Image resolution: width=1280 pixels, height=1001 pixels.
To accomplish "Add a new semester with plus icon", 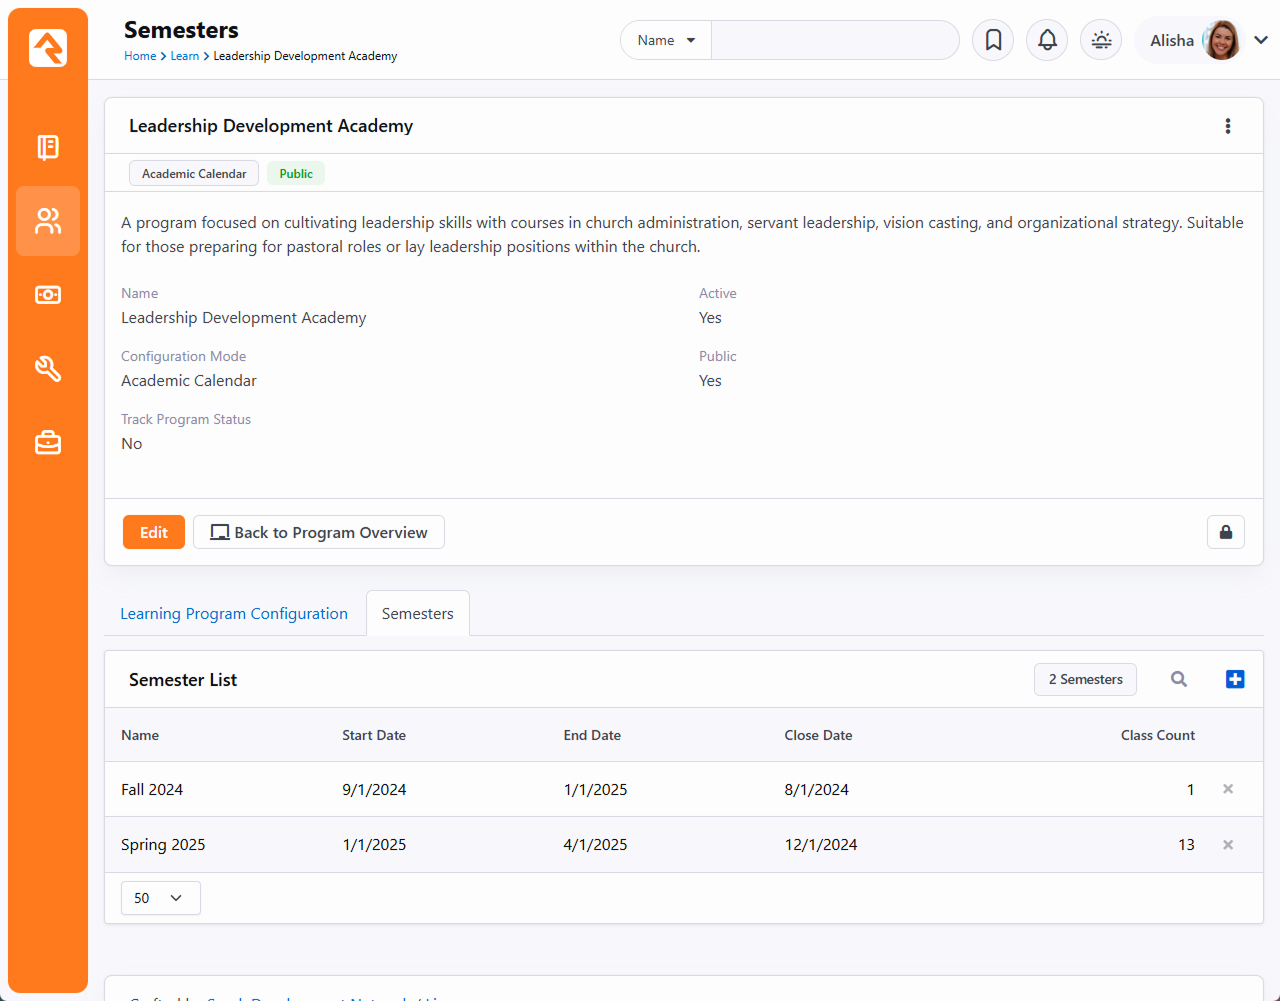I will 1235,679.
